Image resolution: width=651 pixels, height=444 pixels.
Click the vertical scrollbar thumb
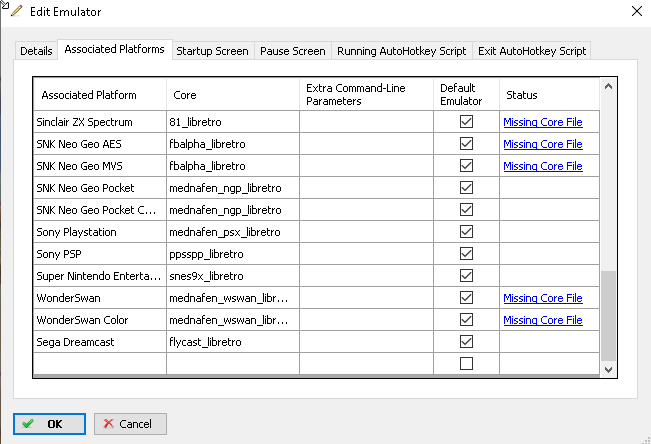point(608,316)
